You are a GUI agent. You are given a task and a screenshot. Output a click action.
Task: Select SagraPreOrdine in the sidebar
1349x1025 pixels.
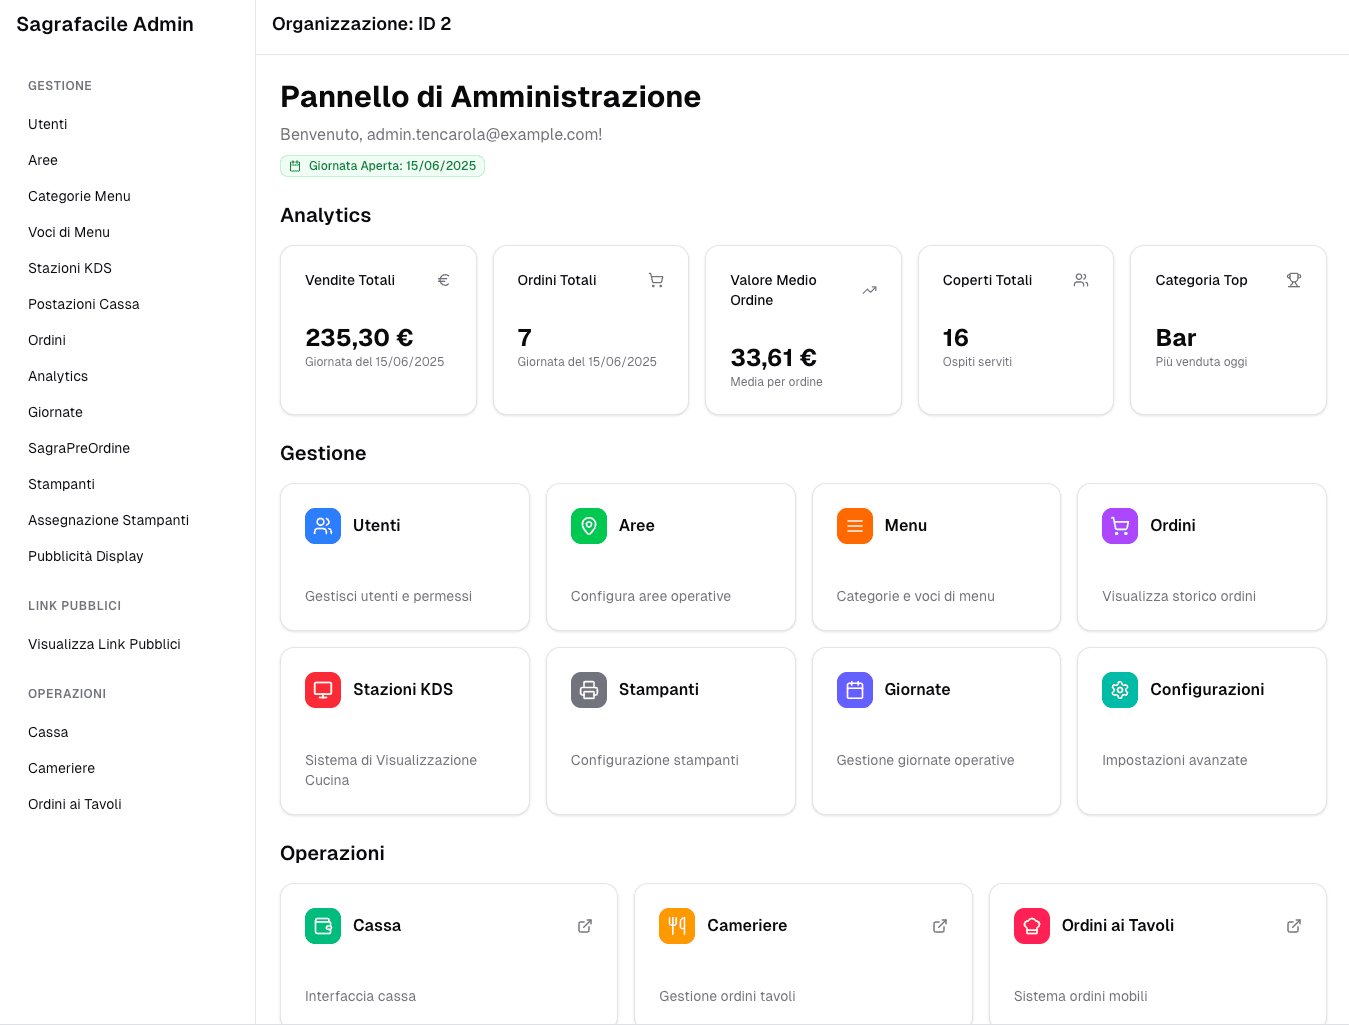point(79,448)
